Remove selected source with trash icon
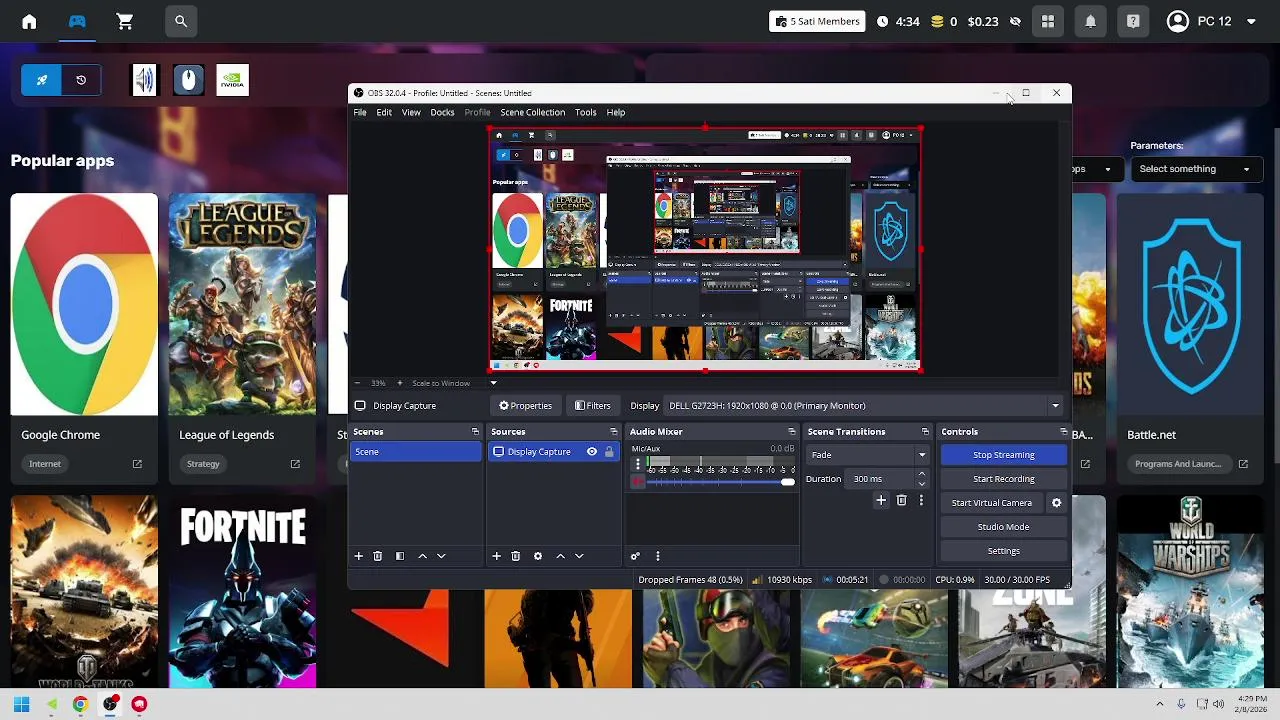 point(515,556)
